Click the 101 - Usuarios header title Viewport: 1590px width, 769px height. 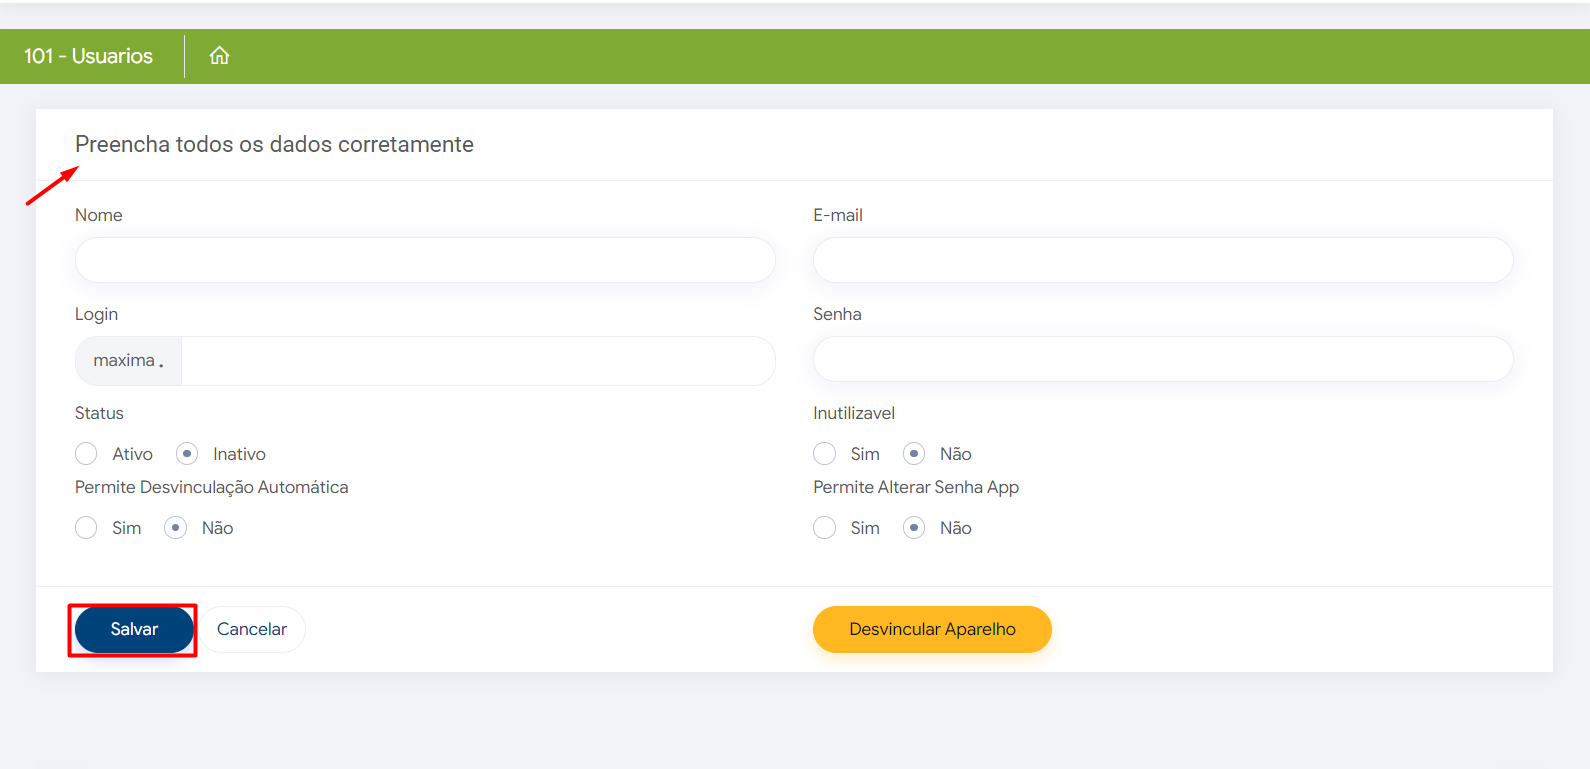tap(88, 56)
